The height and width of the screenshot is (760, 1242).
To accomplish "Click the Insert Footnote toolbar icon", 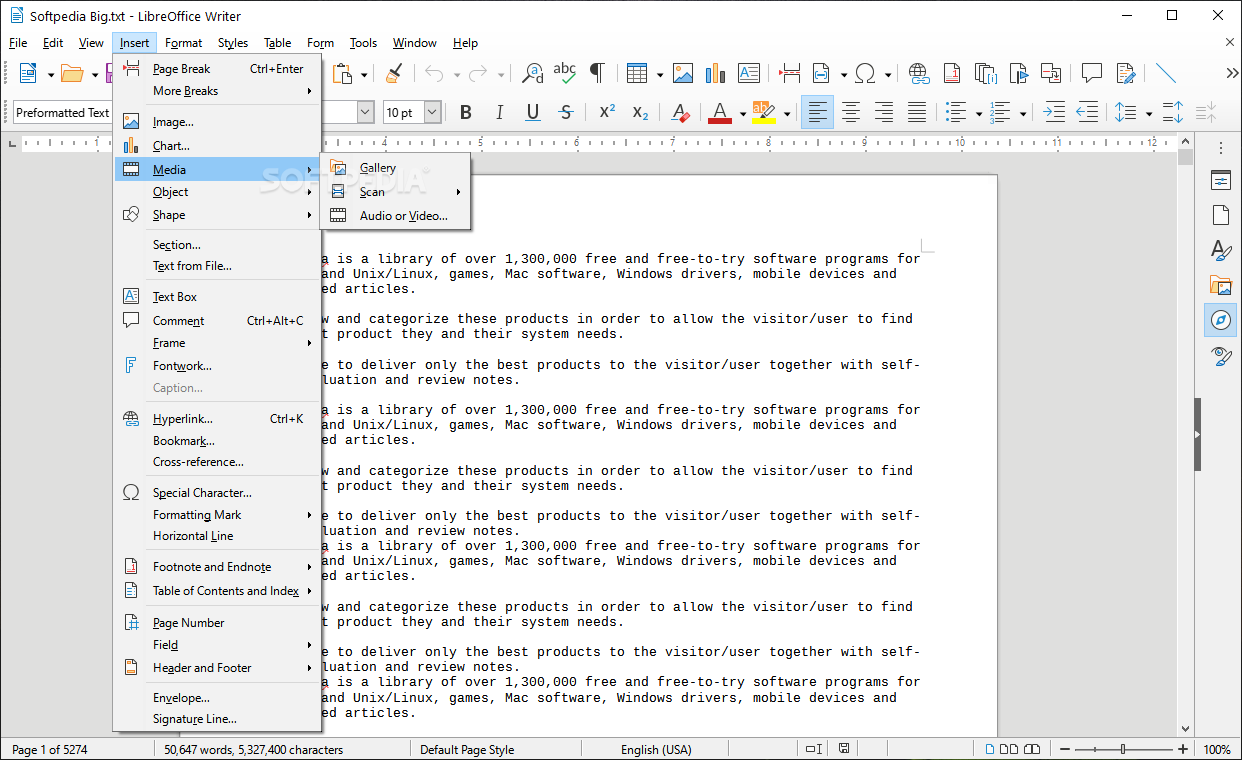I will pos(952,73).
